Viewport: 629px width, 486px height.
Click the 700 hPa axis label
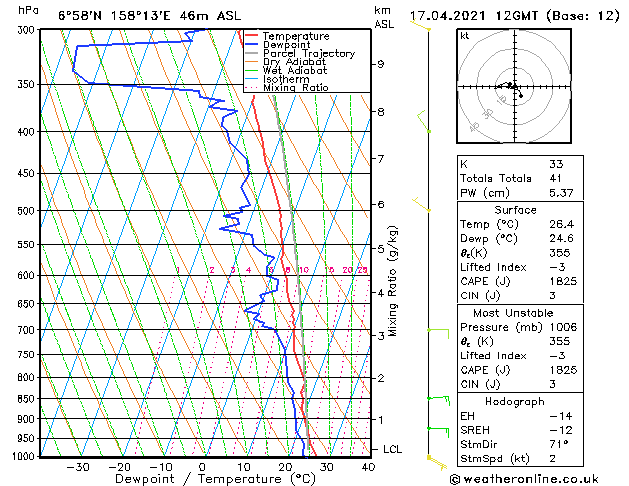click(x=28, y=330)
